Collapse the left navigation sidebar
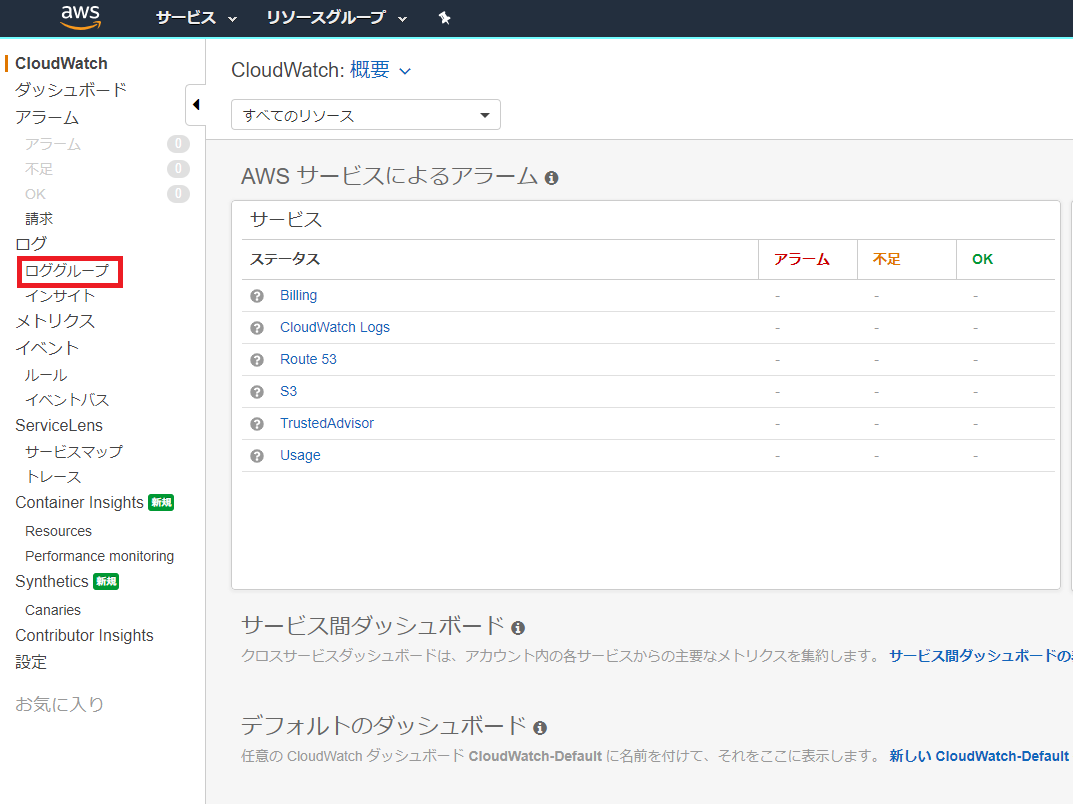 196,104
